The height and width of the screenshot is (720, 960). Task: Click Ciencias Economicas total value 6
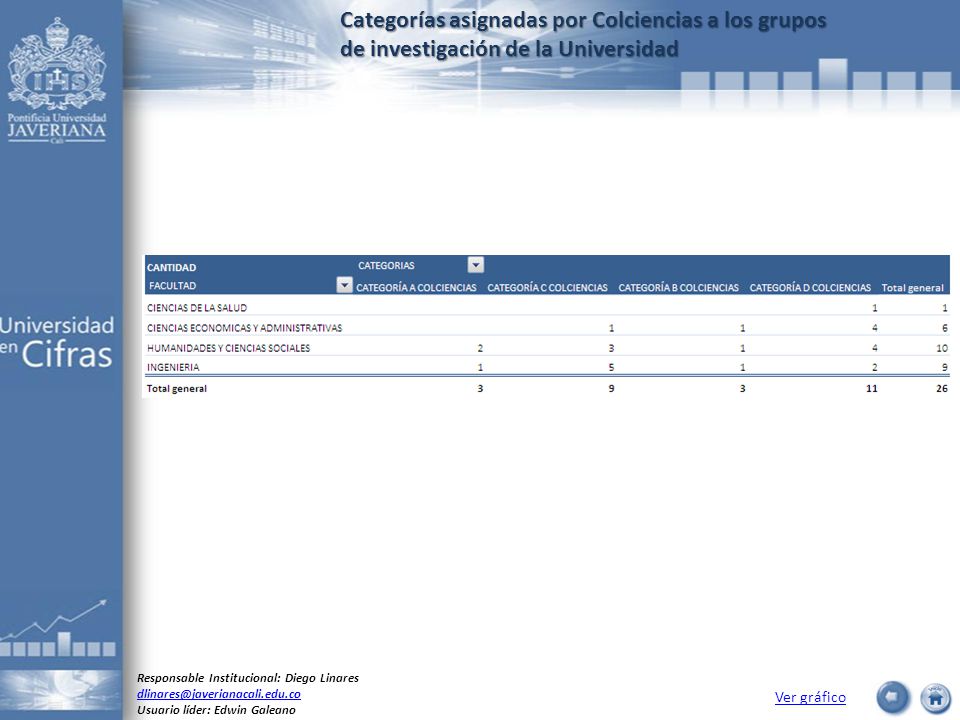click(945, 328)
